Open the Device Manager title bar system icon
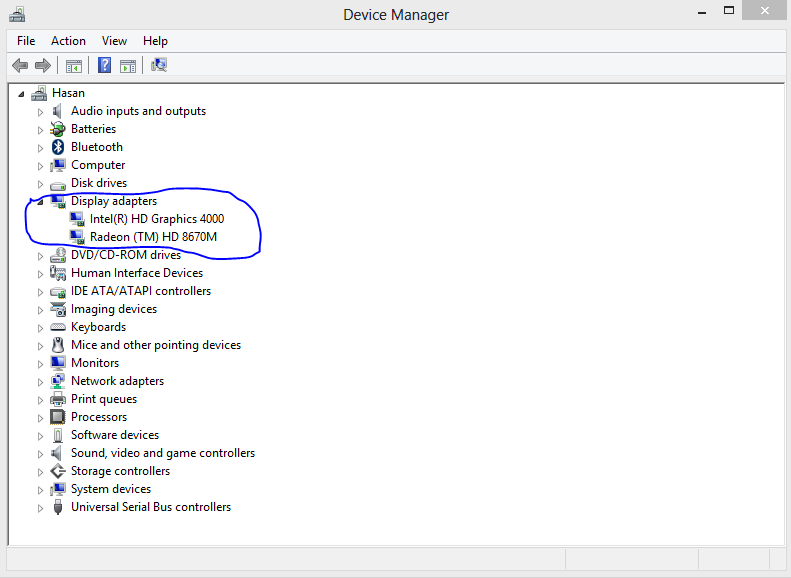This screenshot has height=578, width=791. click(17, 14)
